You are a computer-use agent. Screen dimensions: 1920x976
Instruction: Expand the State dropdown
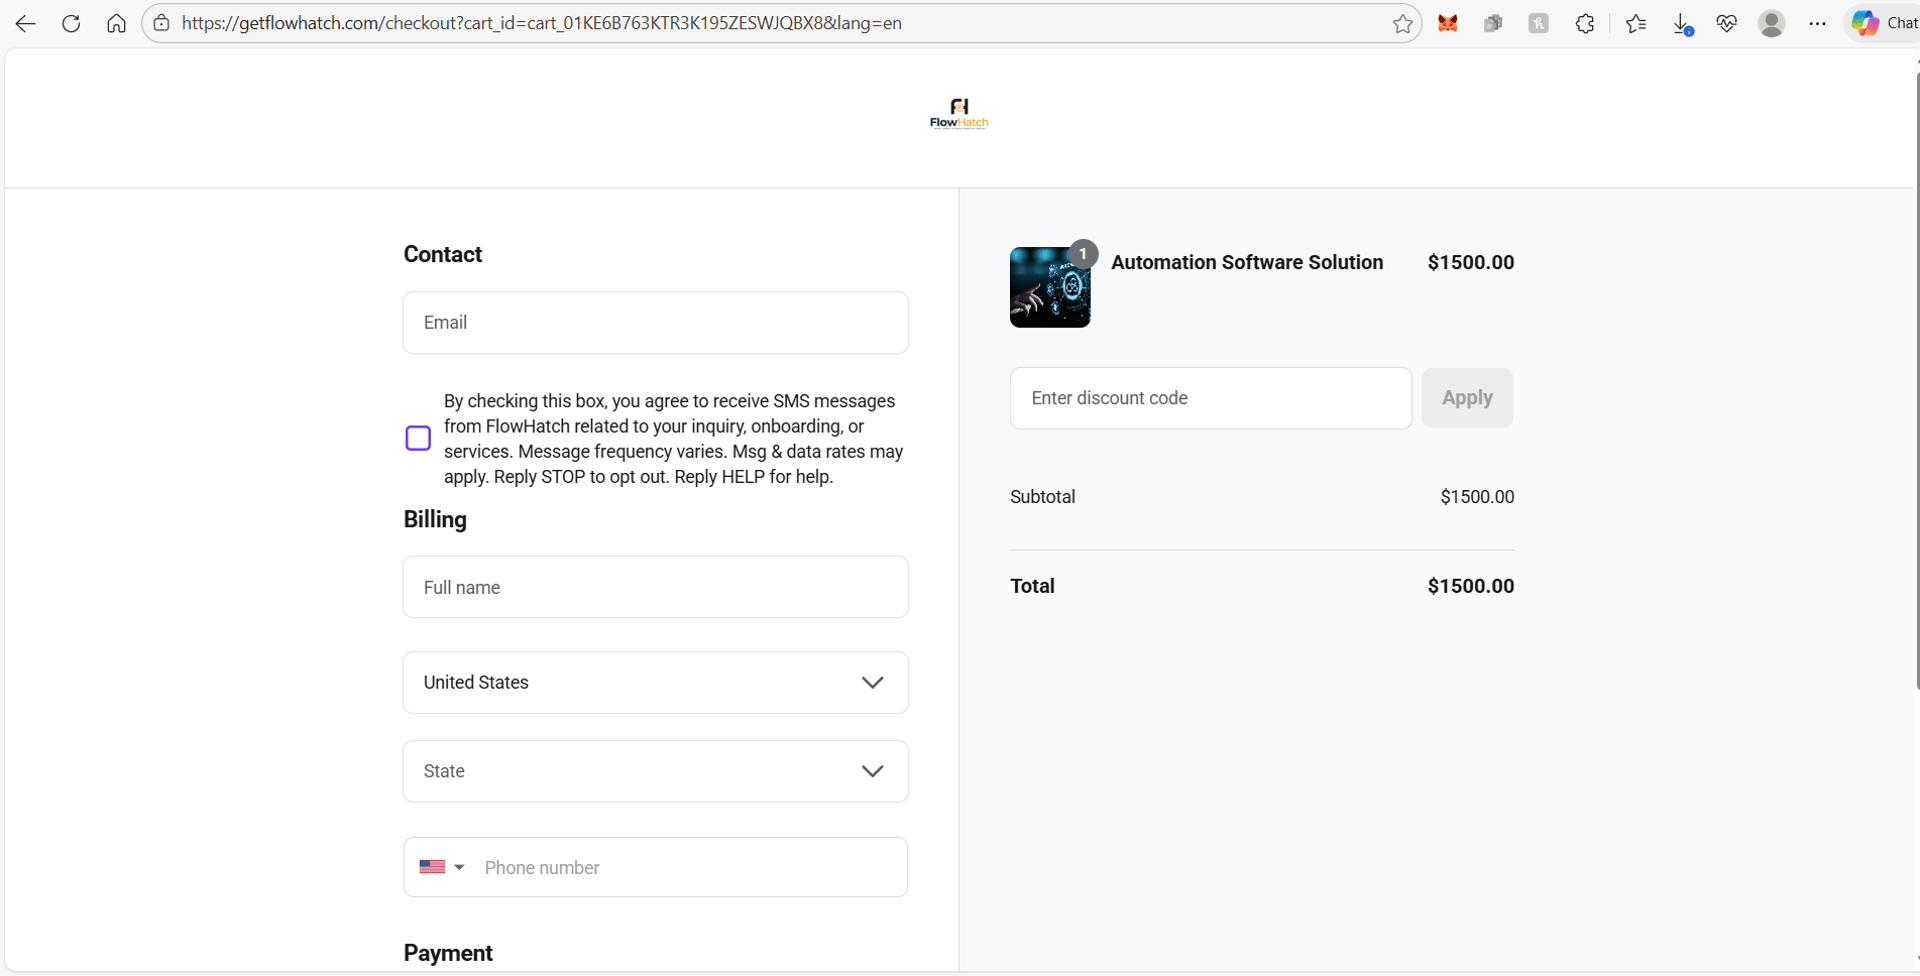[655, 771]
